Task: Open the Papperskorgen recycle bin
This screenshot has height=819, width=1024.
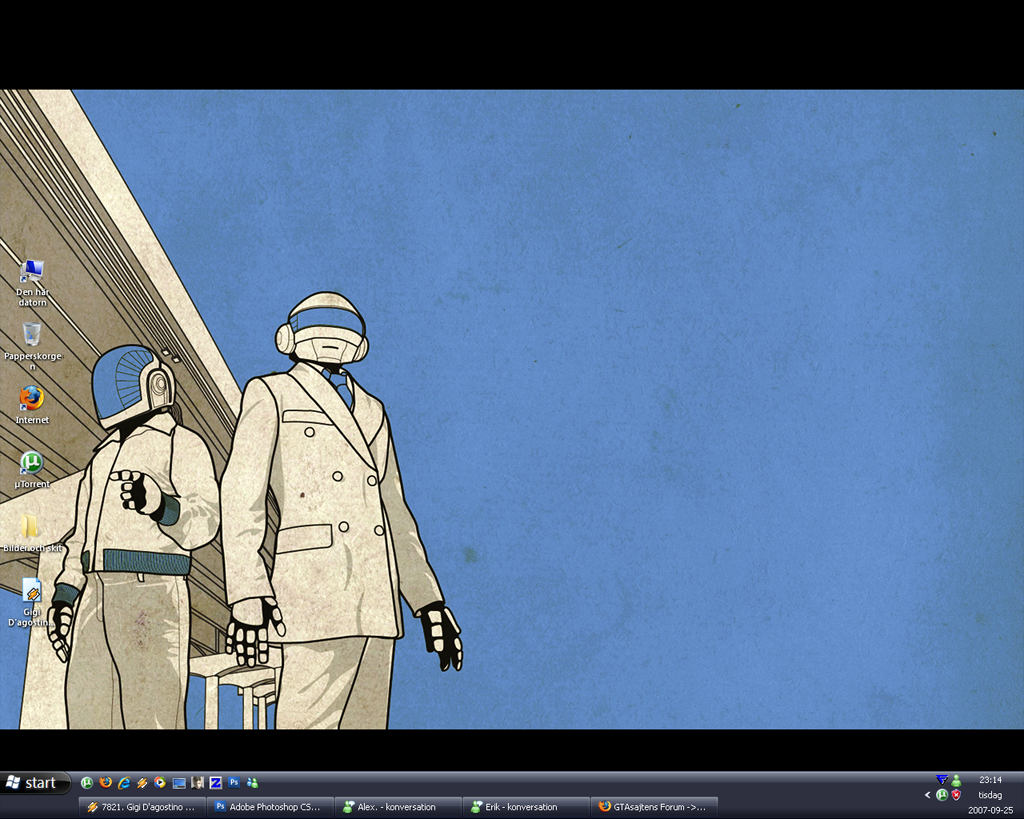Action: click(32, 335)
